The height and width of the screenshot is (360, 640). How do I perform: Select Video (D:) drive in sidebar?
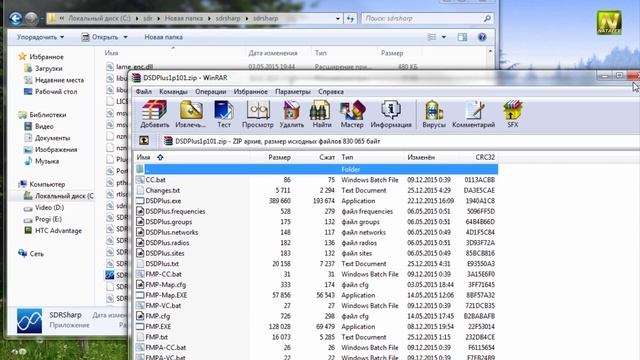point(49,207)
